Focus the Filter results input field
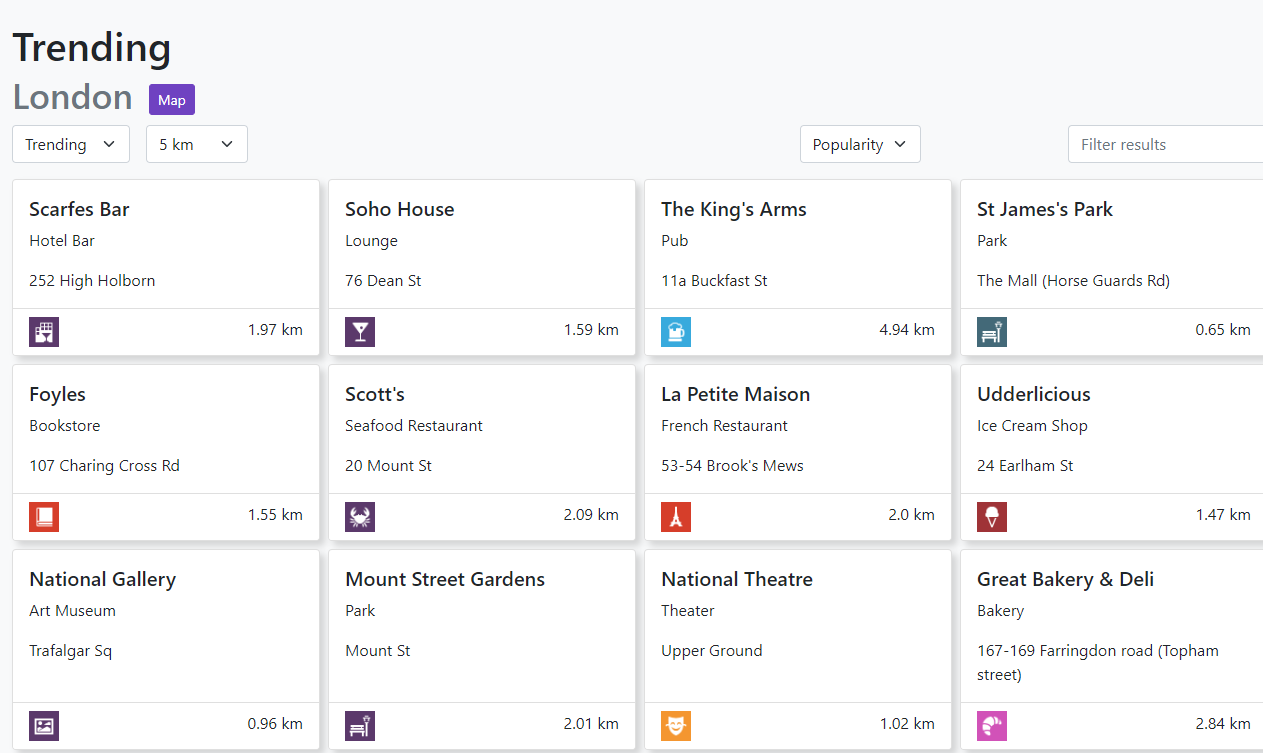The width and height of the screenshot is (1263, 753). click(x=1165, y=144)
